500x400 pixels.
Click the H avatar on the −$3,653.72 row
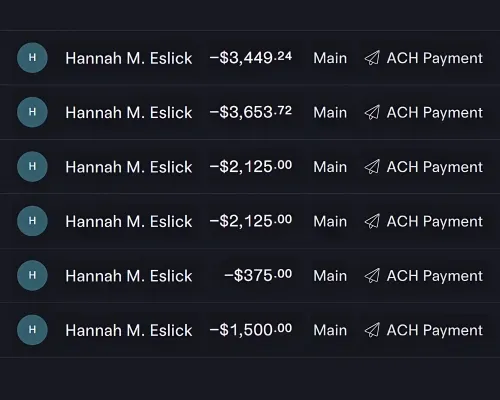pyautogui.click(x=32, y=112)
